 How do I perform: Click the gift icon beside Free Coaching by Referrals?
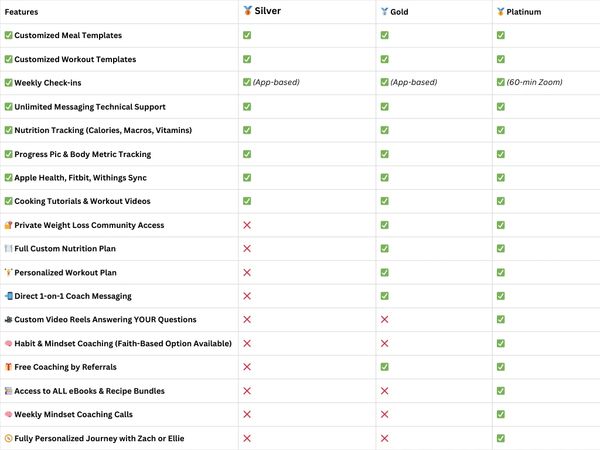point(8,367)
